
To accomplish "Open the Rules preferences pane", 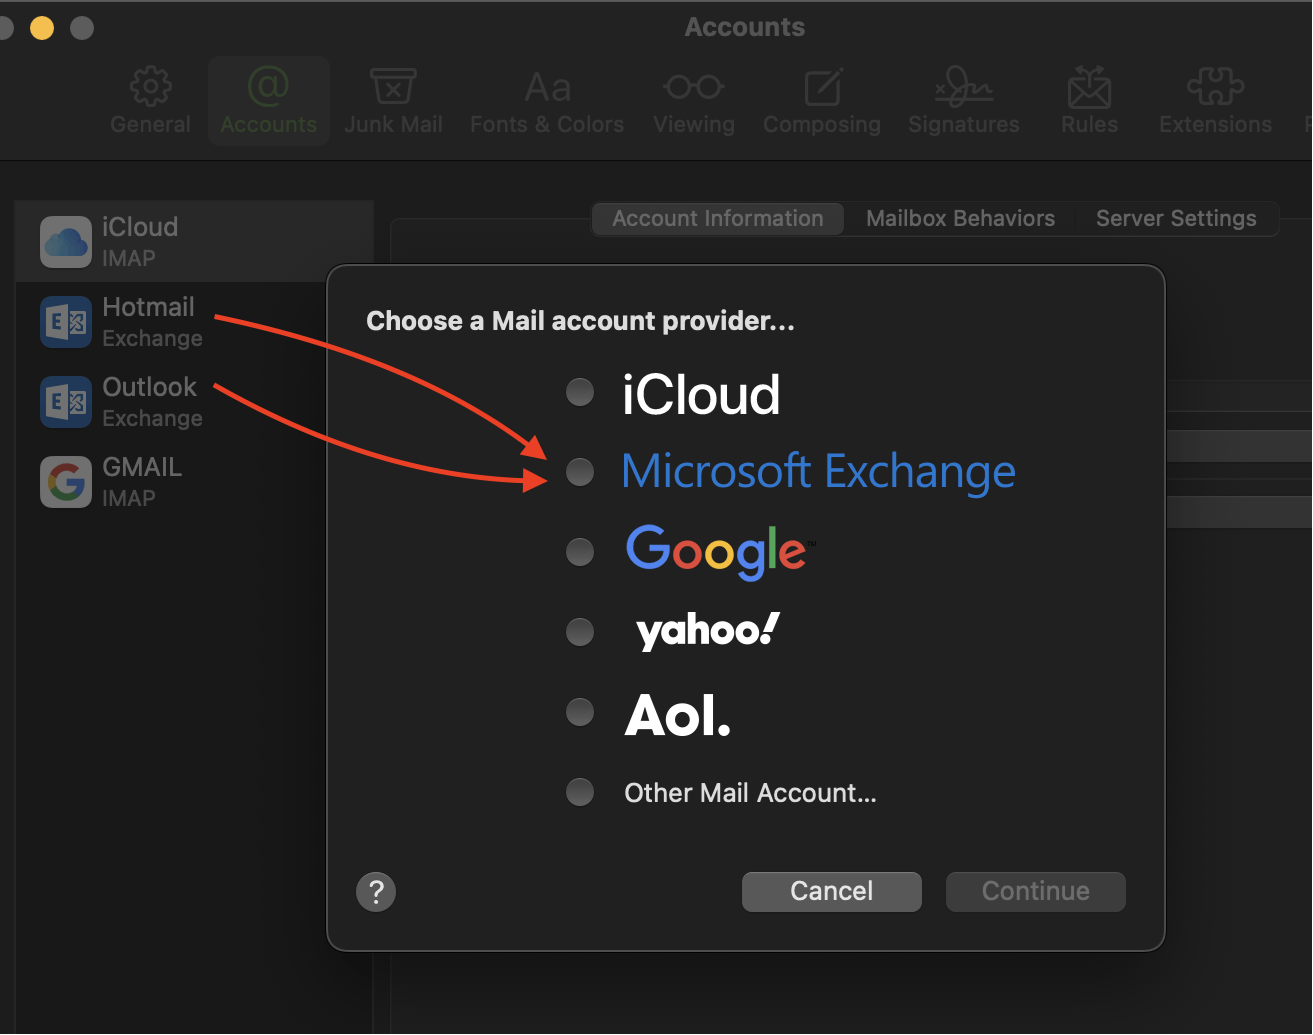I will click(x=1089, y=102).
